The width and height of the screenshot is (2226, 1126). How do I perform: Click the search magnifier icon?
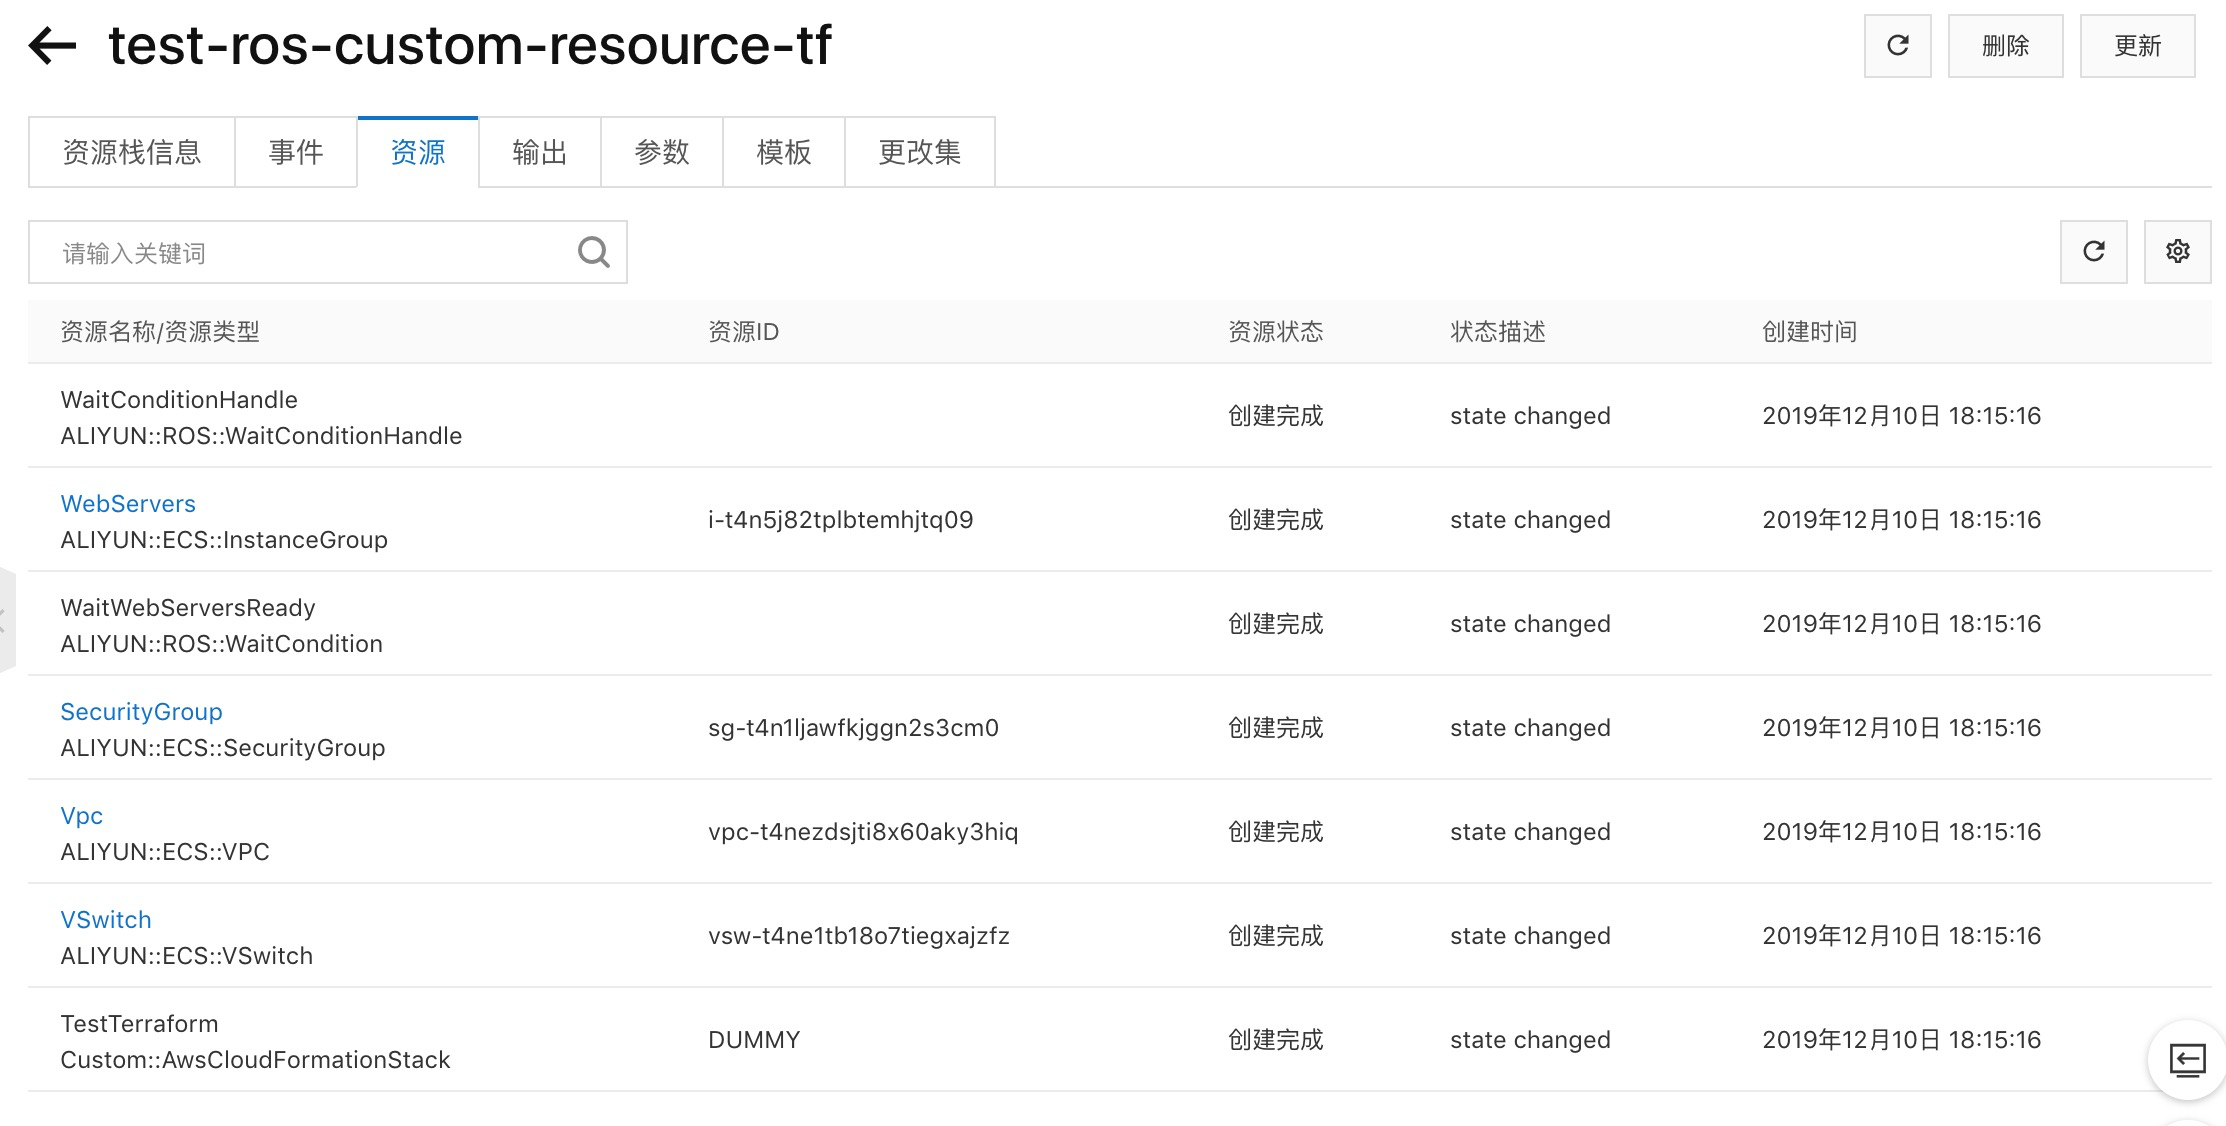pos(593,252)
